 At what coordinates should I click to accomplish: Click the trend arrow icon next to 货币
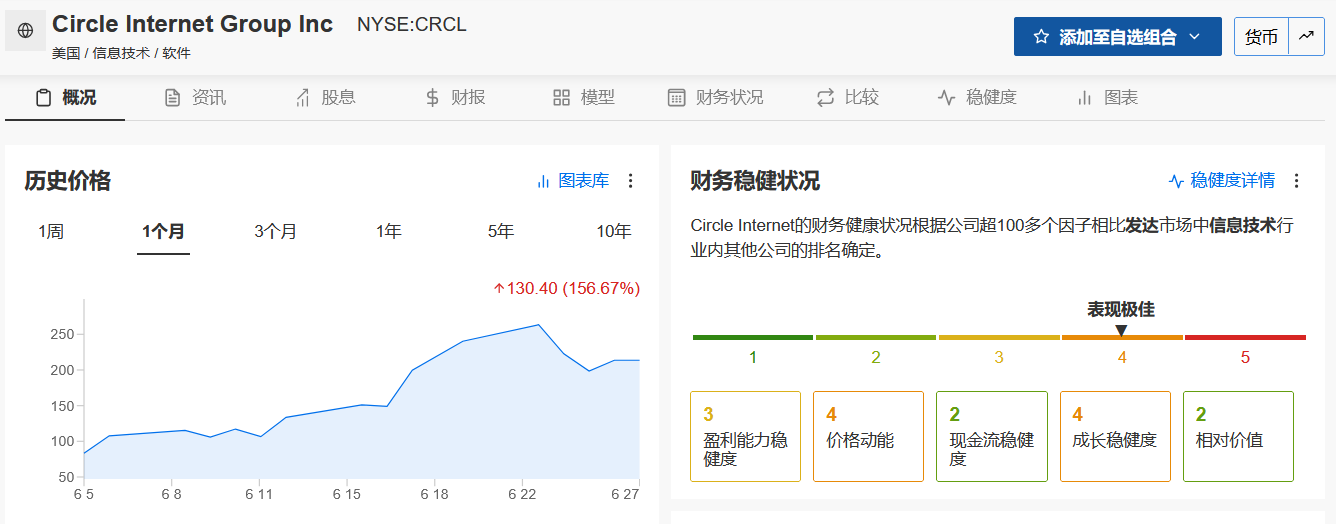click(x=1306, y=37)
